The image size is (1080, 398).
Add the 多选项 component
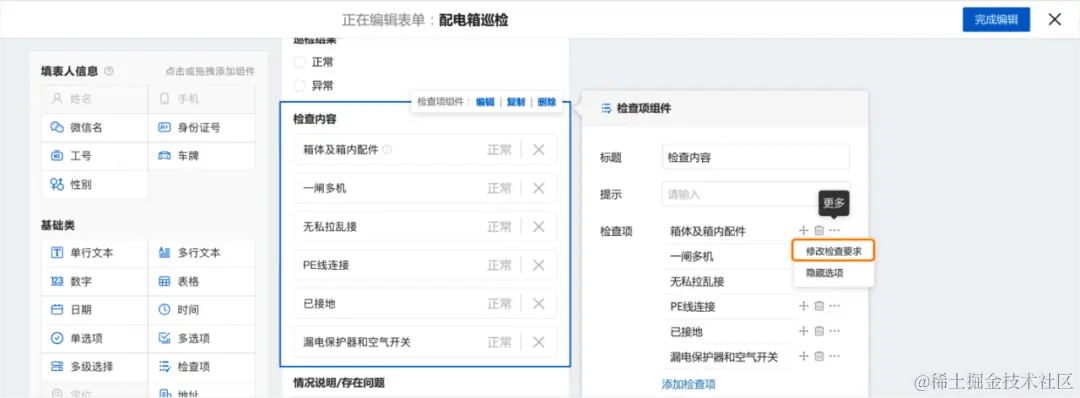(x=202, y=338)
